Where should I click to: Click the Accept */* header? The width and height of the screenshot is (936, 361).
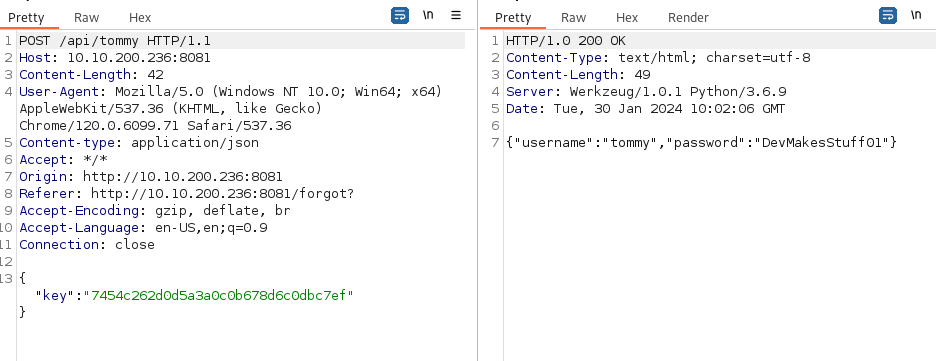coord(63,160)
